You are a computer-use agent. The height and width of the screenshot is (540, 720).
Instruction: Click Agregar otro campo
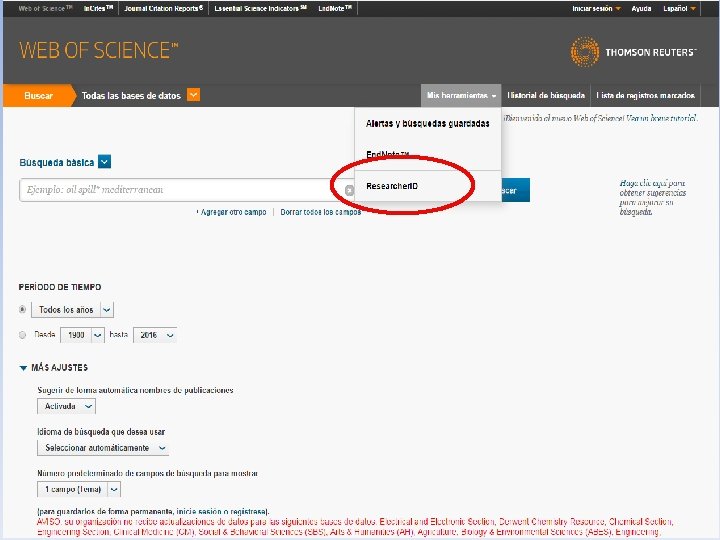pos(232,212)
